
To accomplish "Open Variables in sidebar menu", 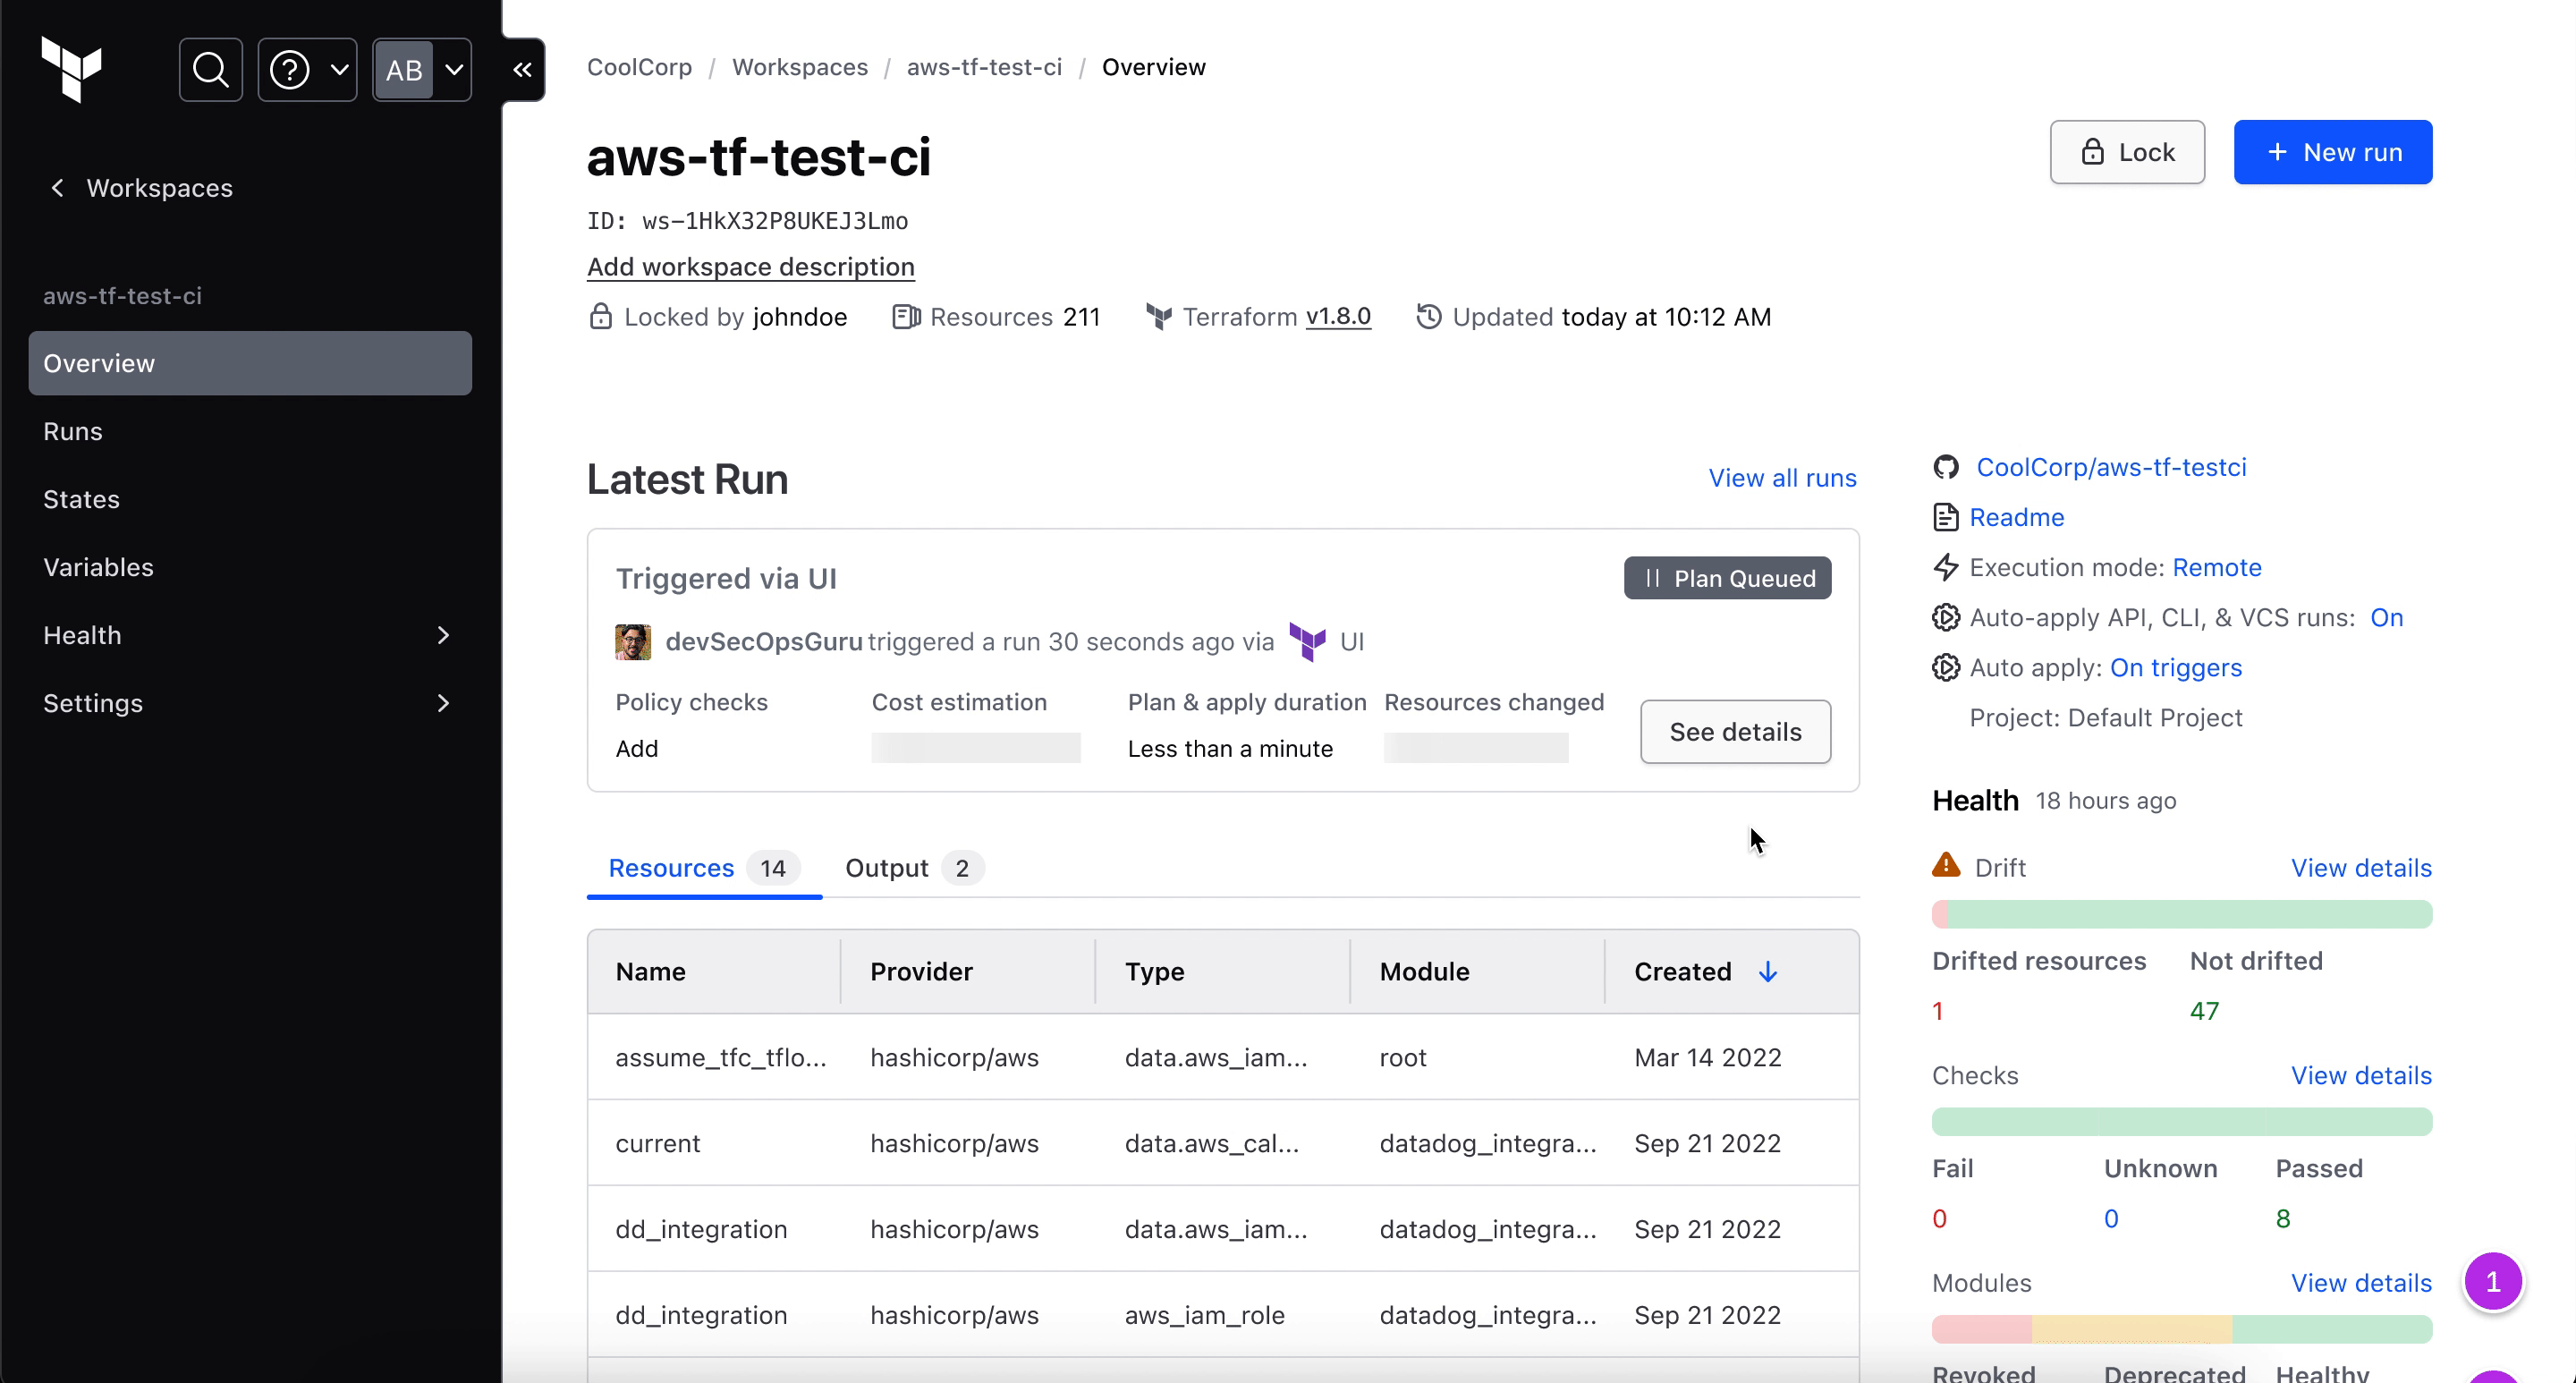I will coord(98,567).
